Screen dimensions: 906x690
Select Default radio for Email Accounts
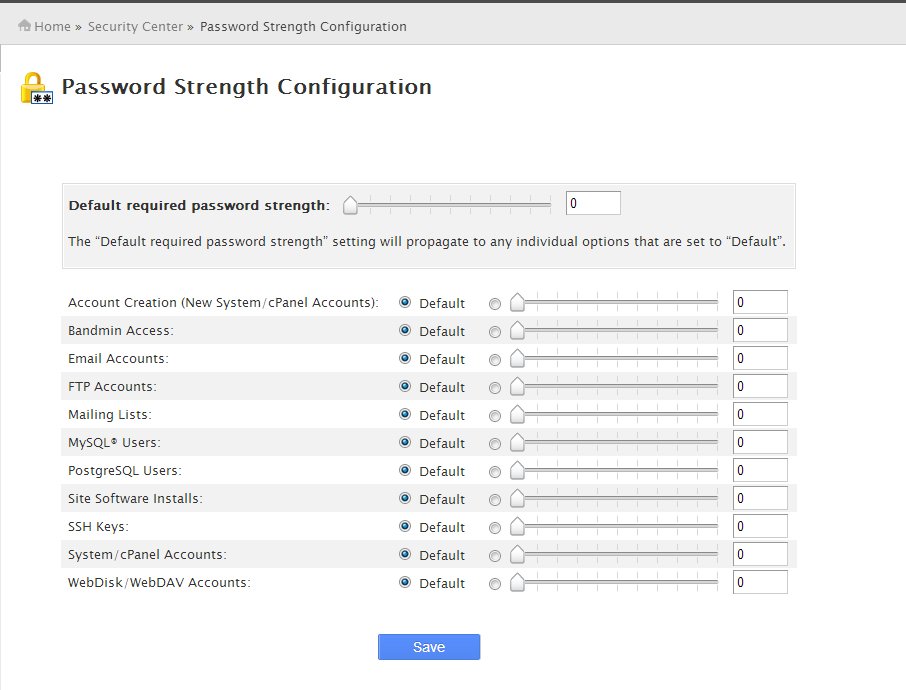point(405,358)
